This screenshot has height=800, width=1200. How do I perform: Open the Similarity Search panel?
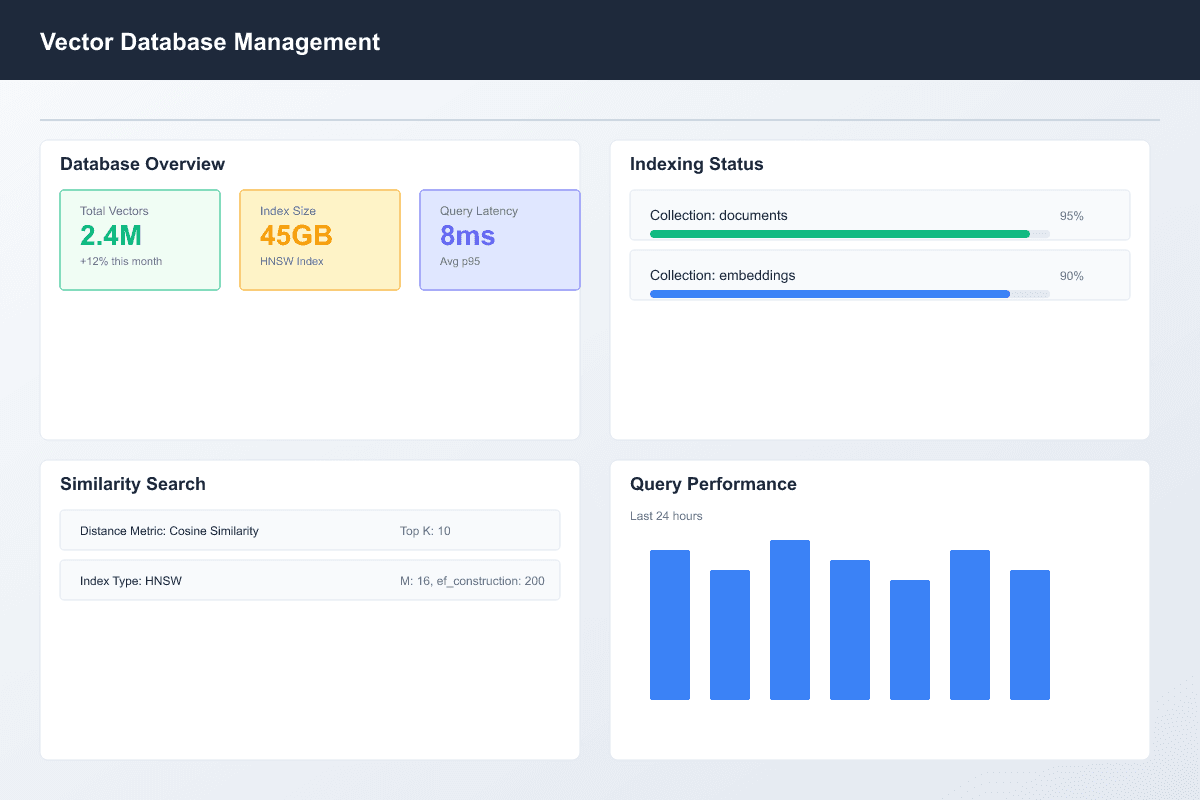click(133, 483)
